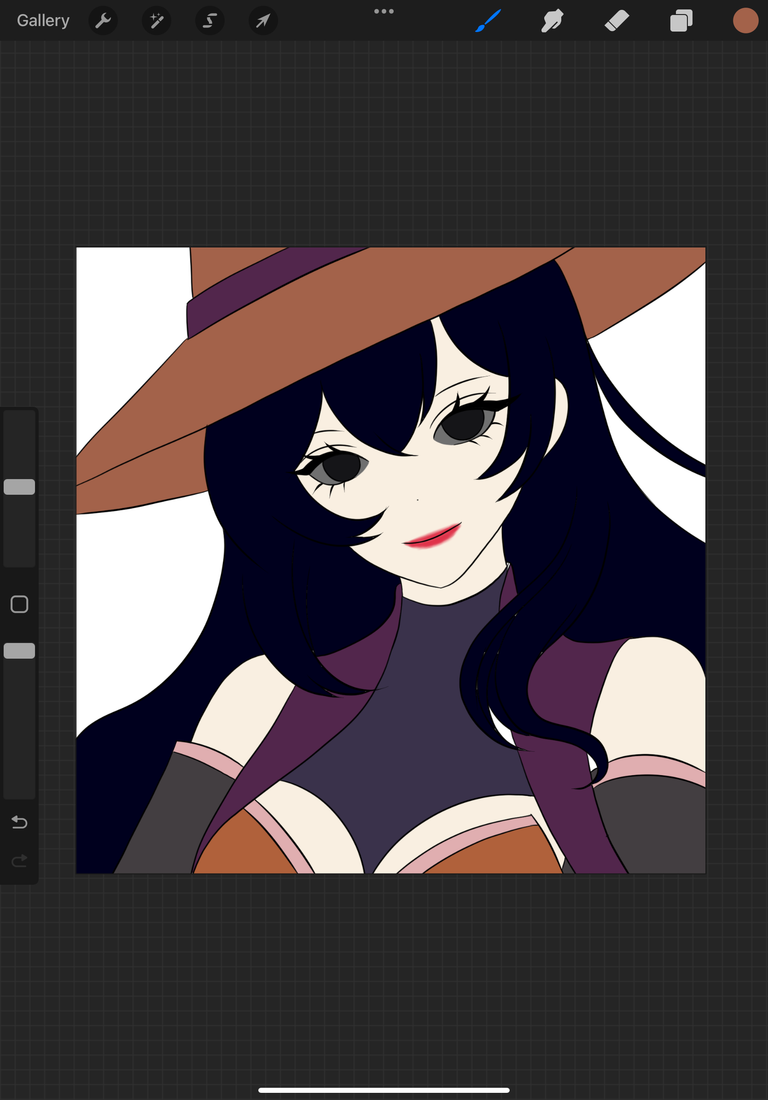Tap the home indicator bar at the bottom
768x1100 pixels.
click(x=384, y=1090)
